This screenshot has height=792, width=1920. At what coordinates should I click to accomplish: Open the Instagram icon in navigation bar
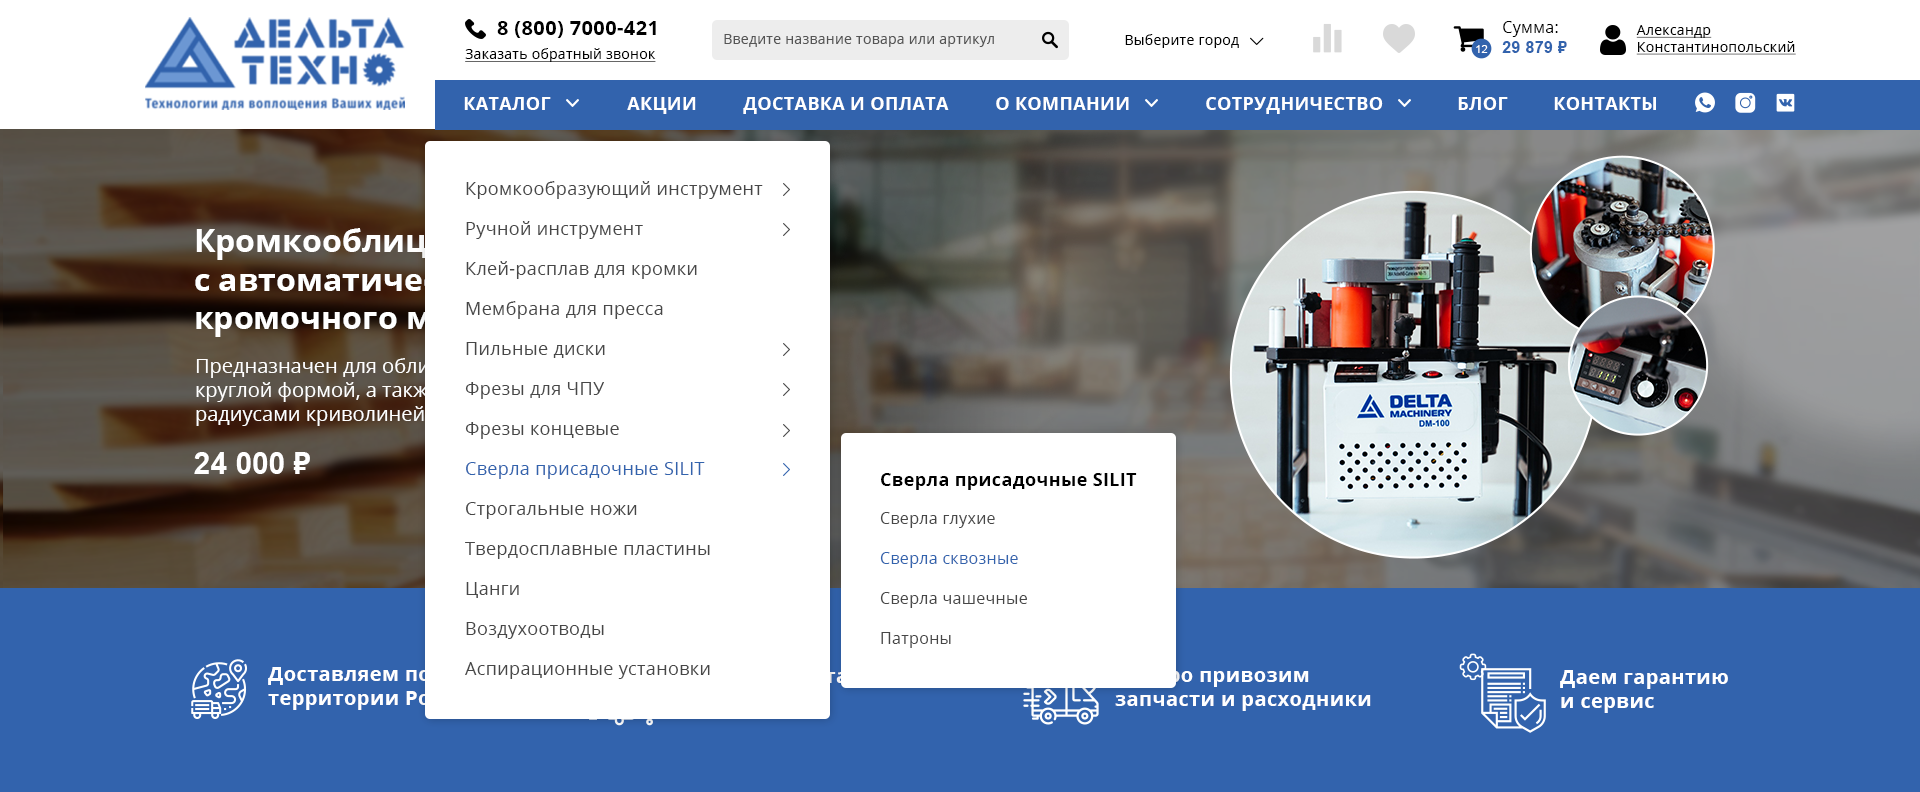point(1745,103)
